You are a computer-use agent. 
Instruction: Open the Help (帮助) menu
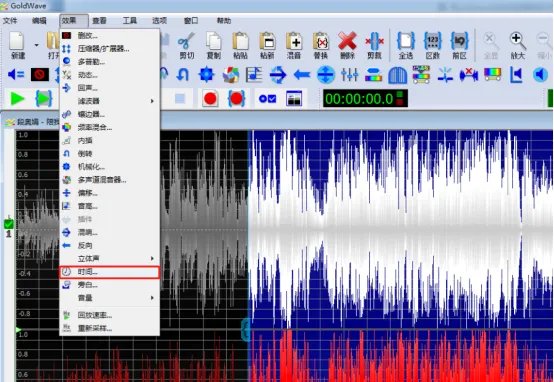click(x=224, y=21)
